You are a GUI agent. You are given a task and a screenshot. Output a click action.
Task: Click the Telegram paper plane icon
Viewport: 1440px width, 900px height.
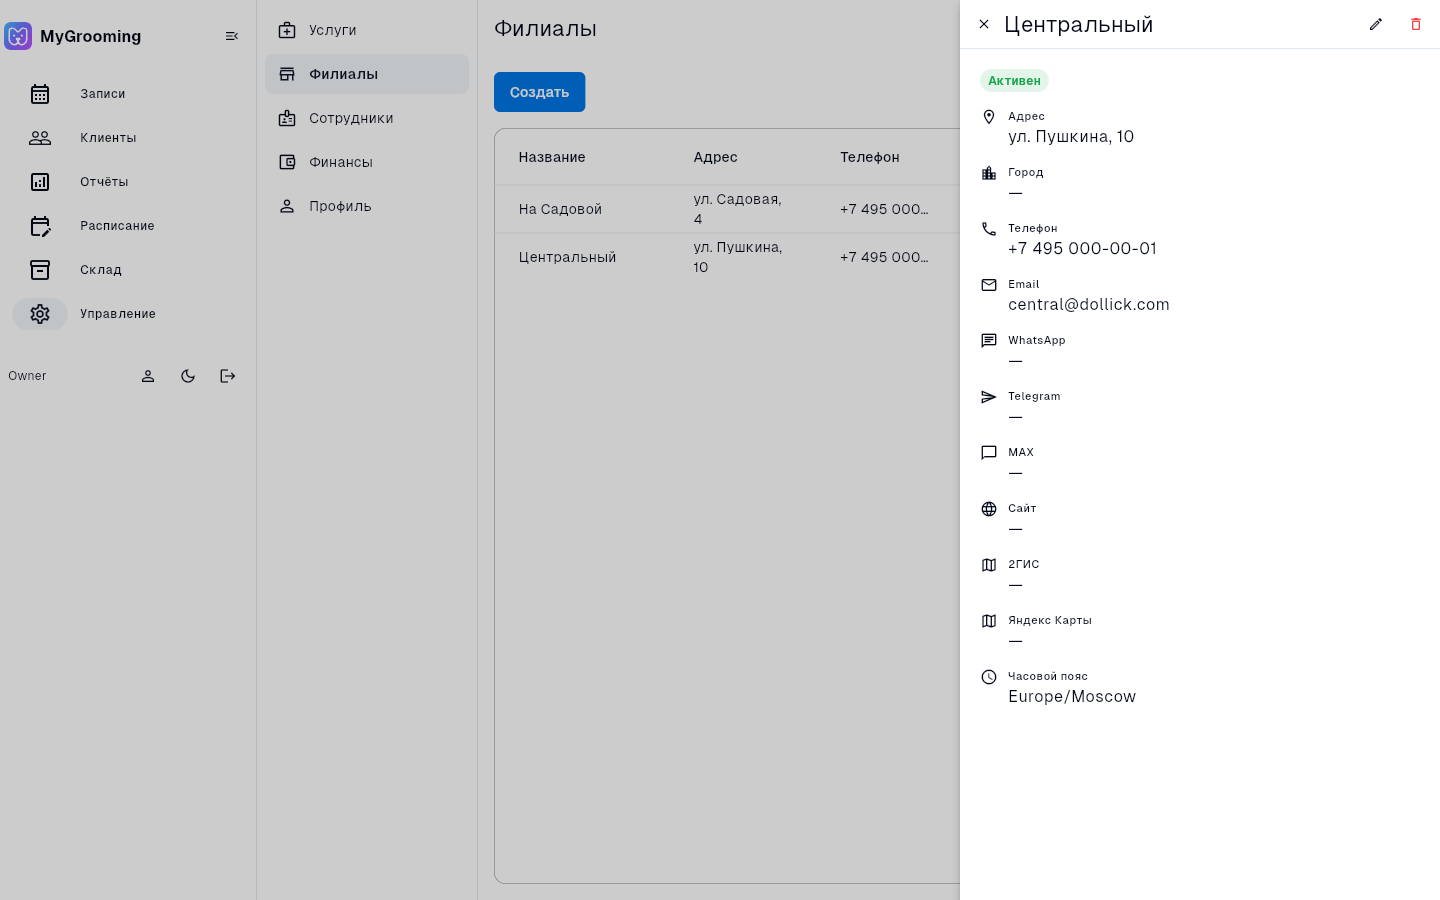tap(989, 397)
